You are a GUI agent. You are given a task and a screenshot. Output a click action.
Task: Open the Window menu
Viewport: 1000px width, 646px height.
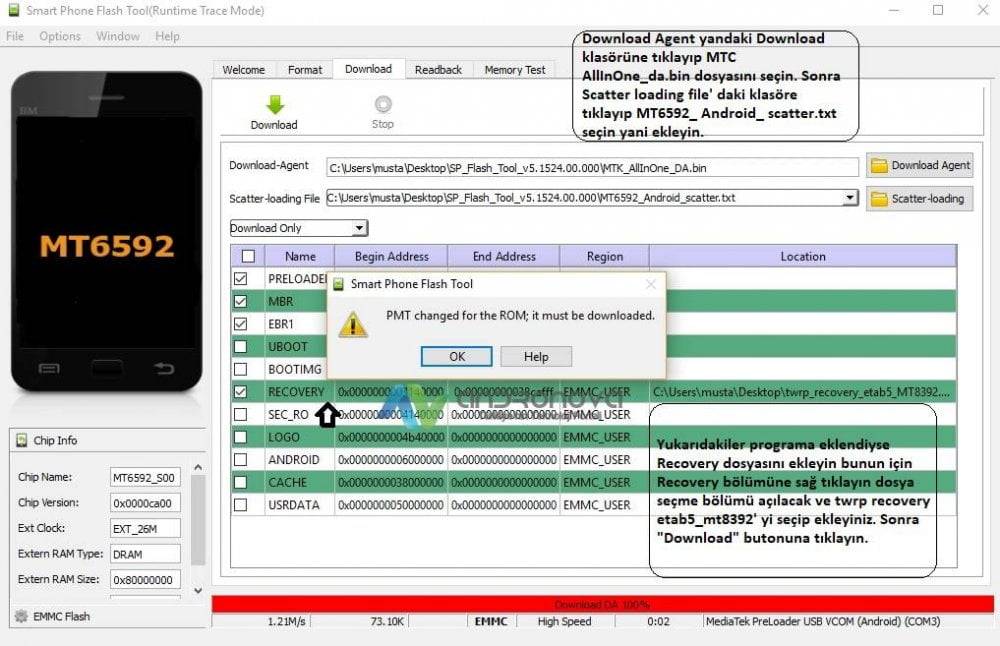(x=118, y=36)
